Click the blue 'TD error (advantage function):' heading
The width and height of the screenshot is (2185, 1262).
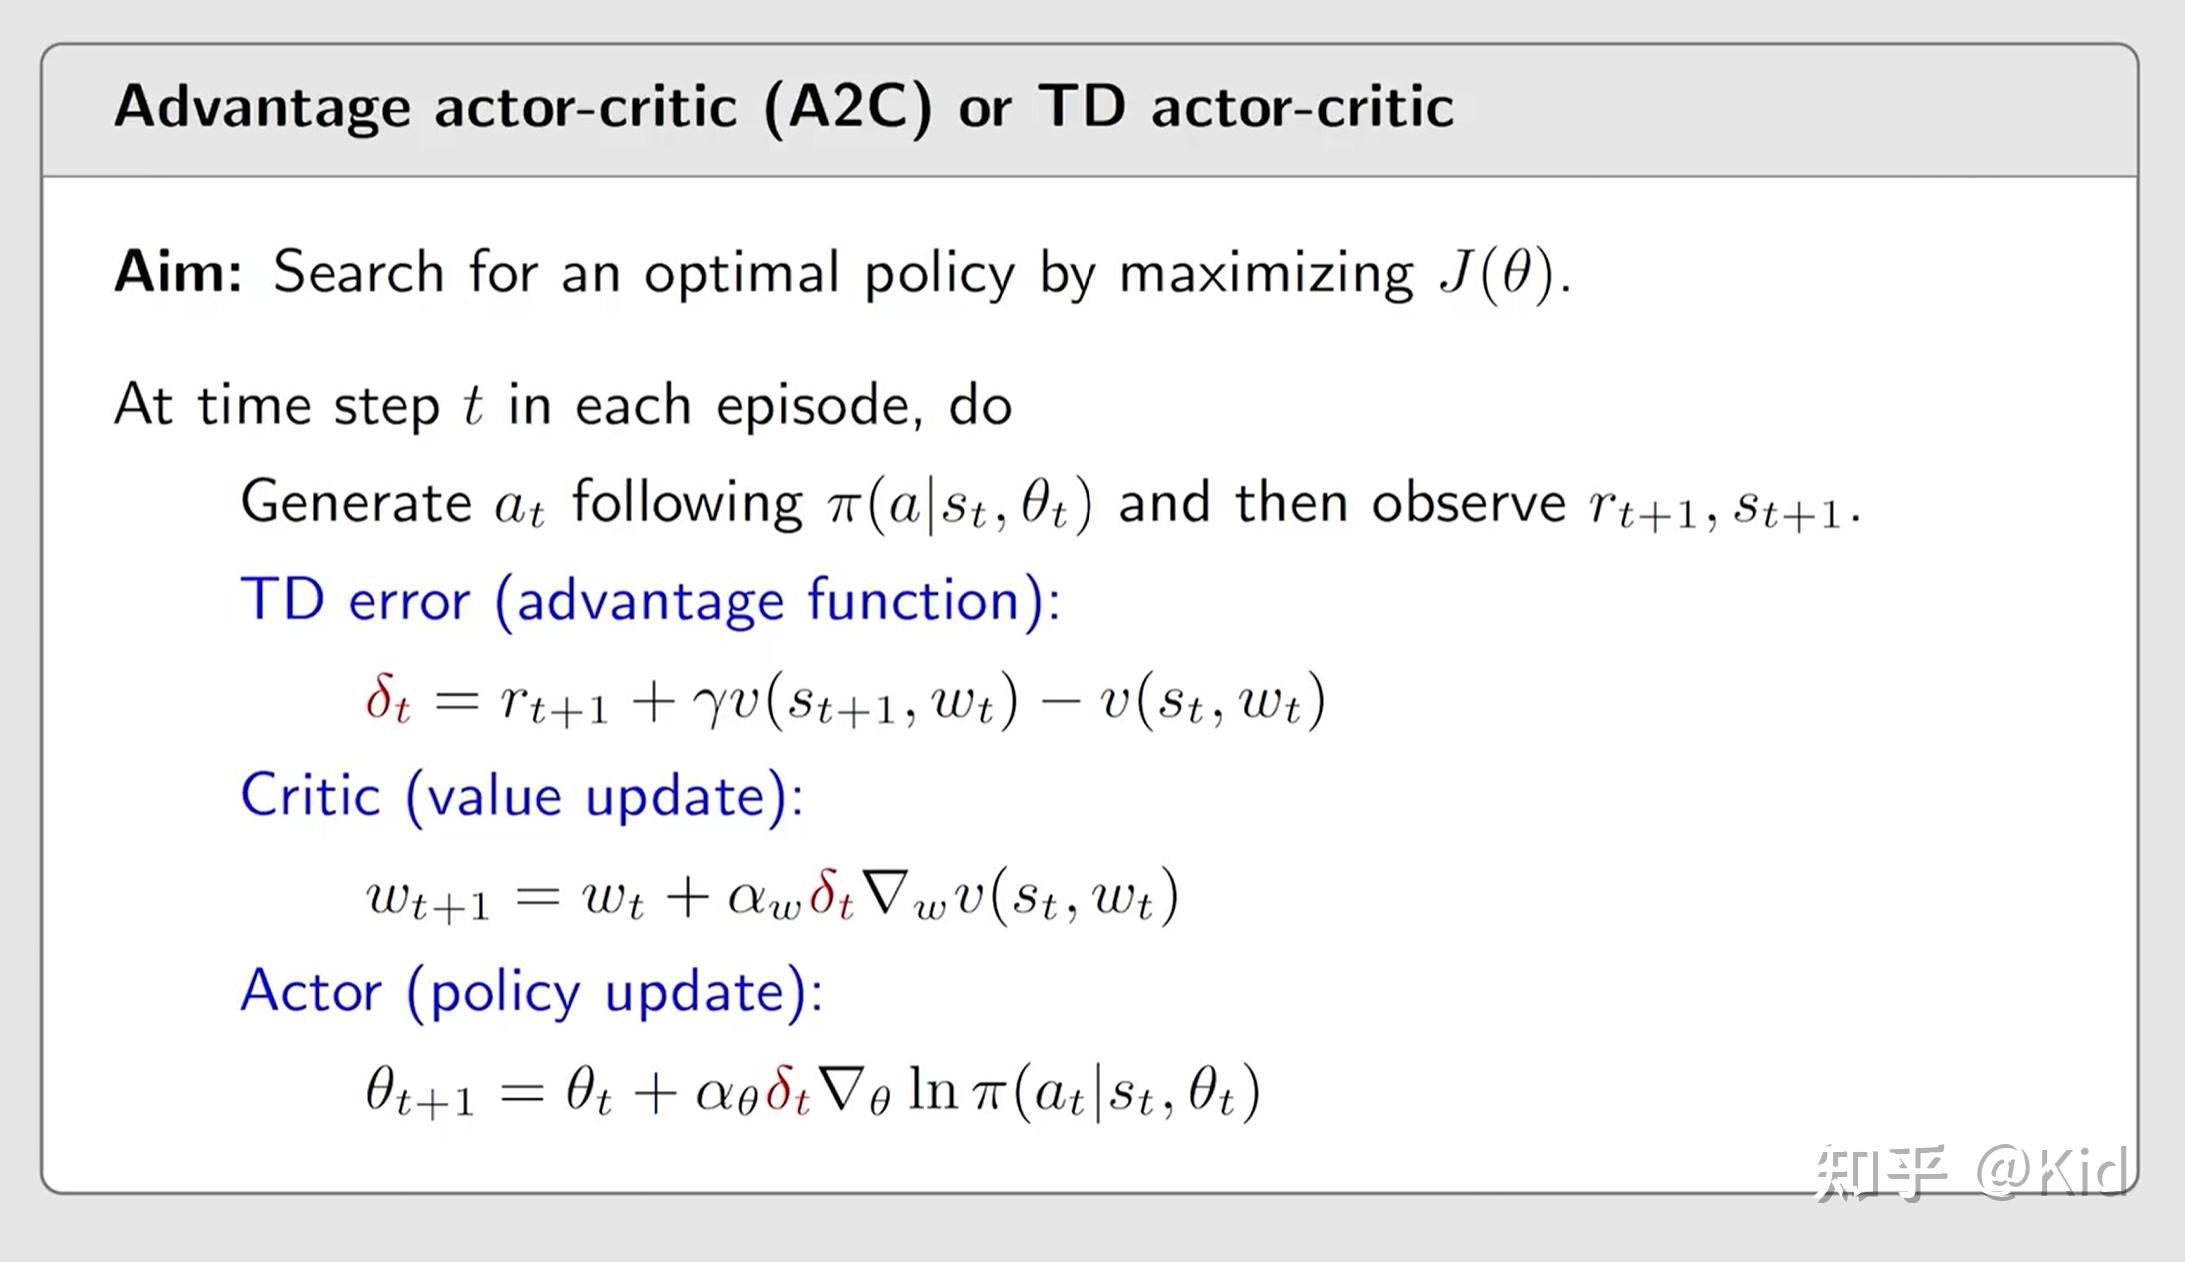[650, 601]
